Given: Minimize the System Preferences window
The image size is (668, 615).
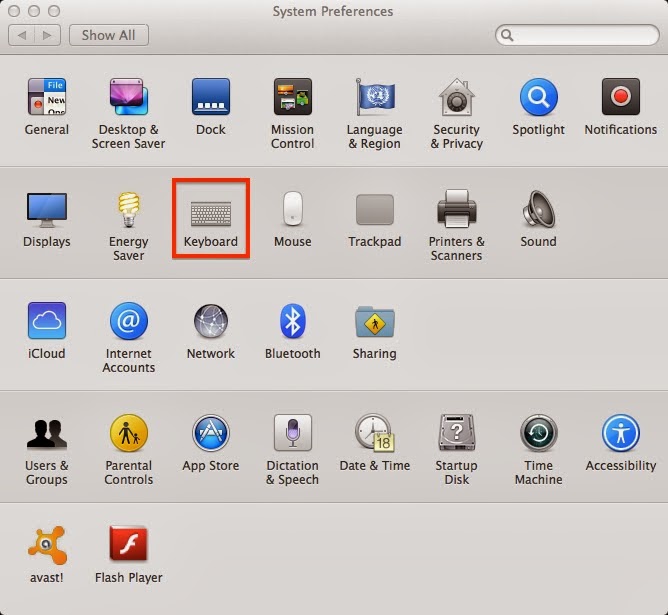Looking at the screenshot, I should click(x=34, y=11).
